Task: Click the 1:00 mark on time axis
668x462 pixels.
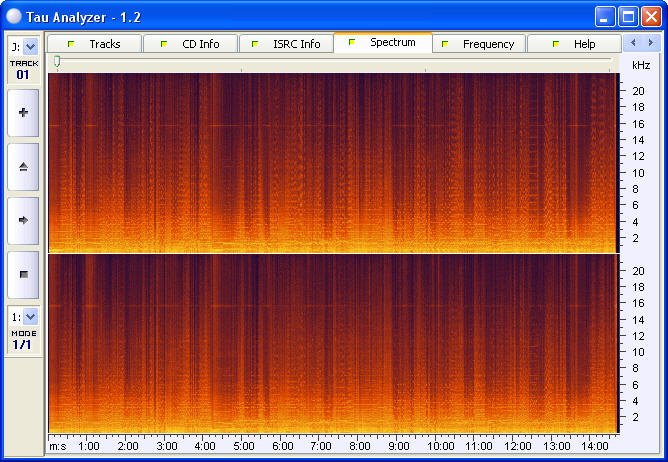Action: point(89,446)
